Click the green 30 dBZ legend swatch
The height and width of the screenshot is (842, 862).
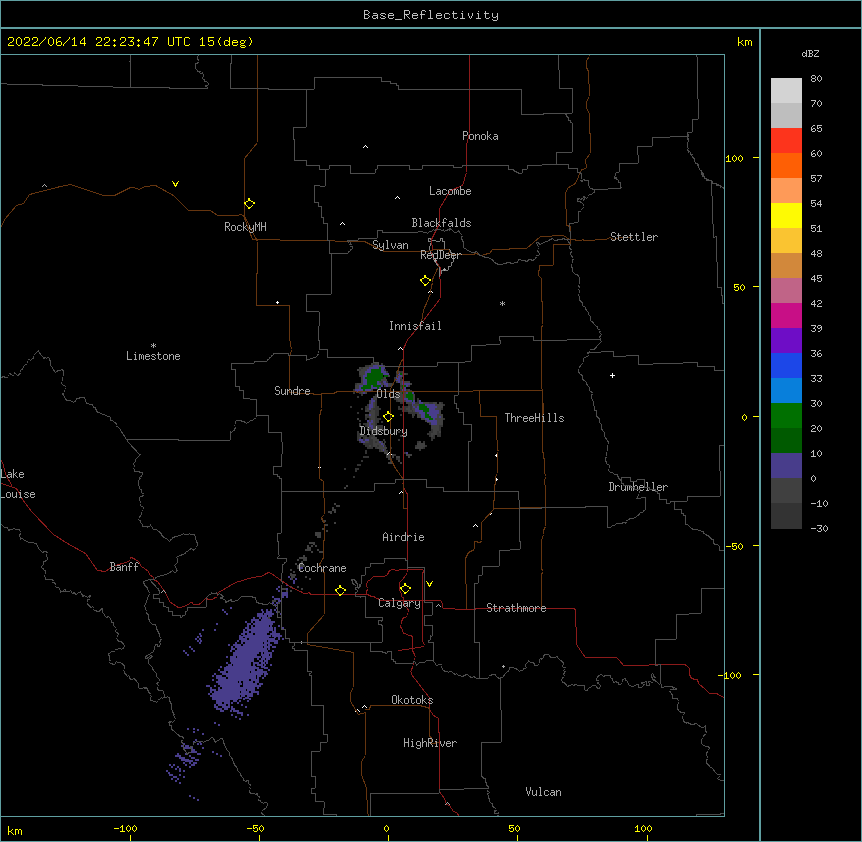pyautogui.click(x=786, y=416)
